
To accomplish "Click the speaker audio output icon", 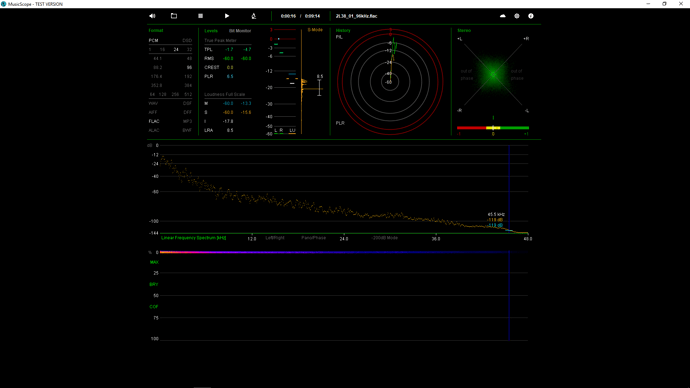I will [x=152, y=16].
